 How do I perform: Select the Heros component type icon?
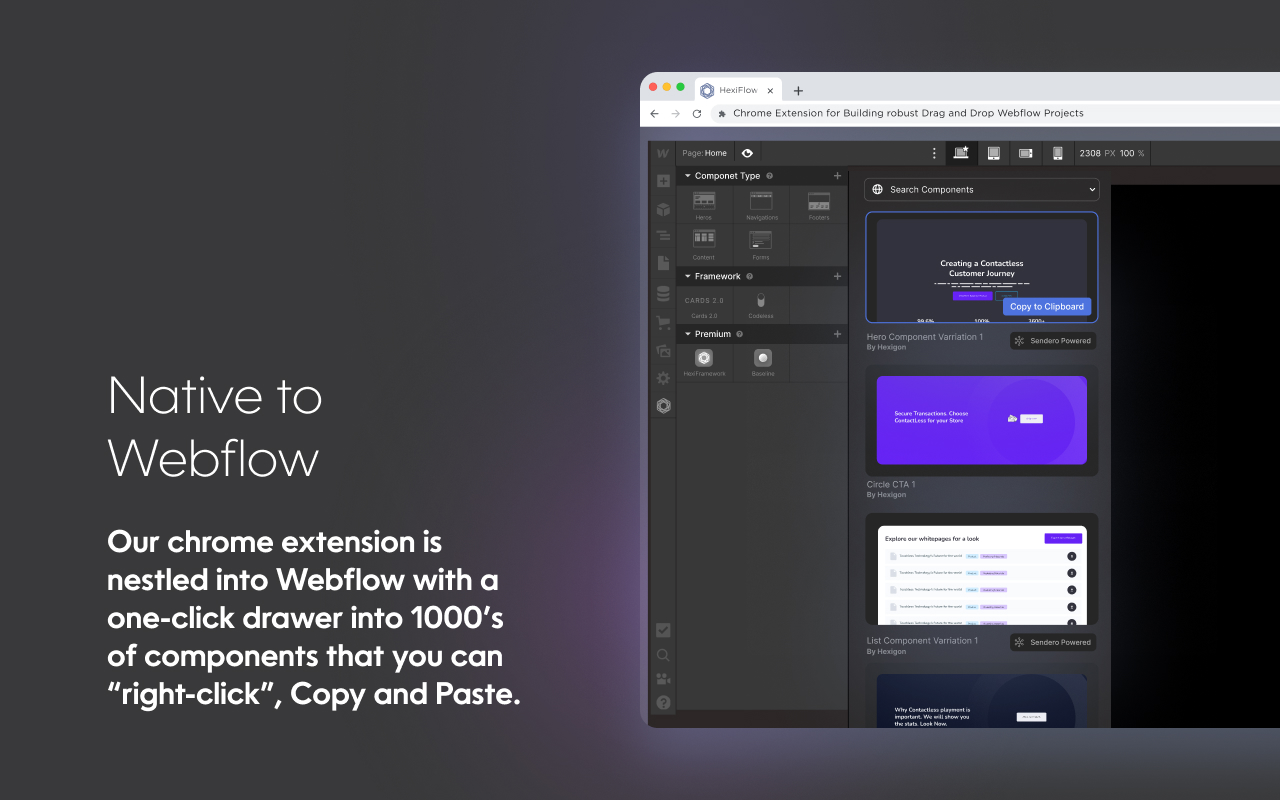(704, 202)
